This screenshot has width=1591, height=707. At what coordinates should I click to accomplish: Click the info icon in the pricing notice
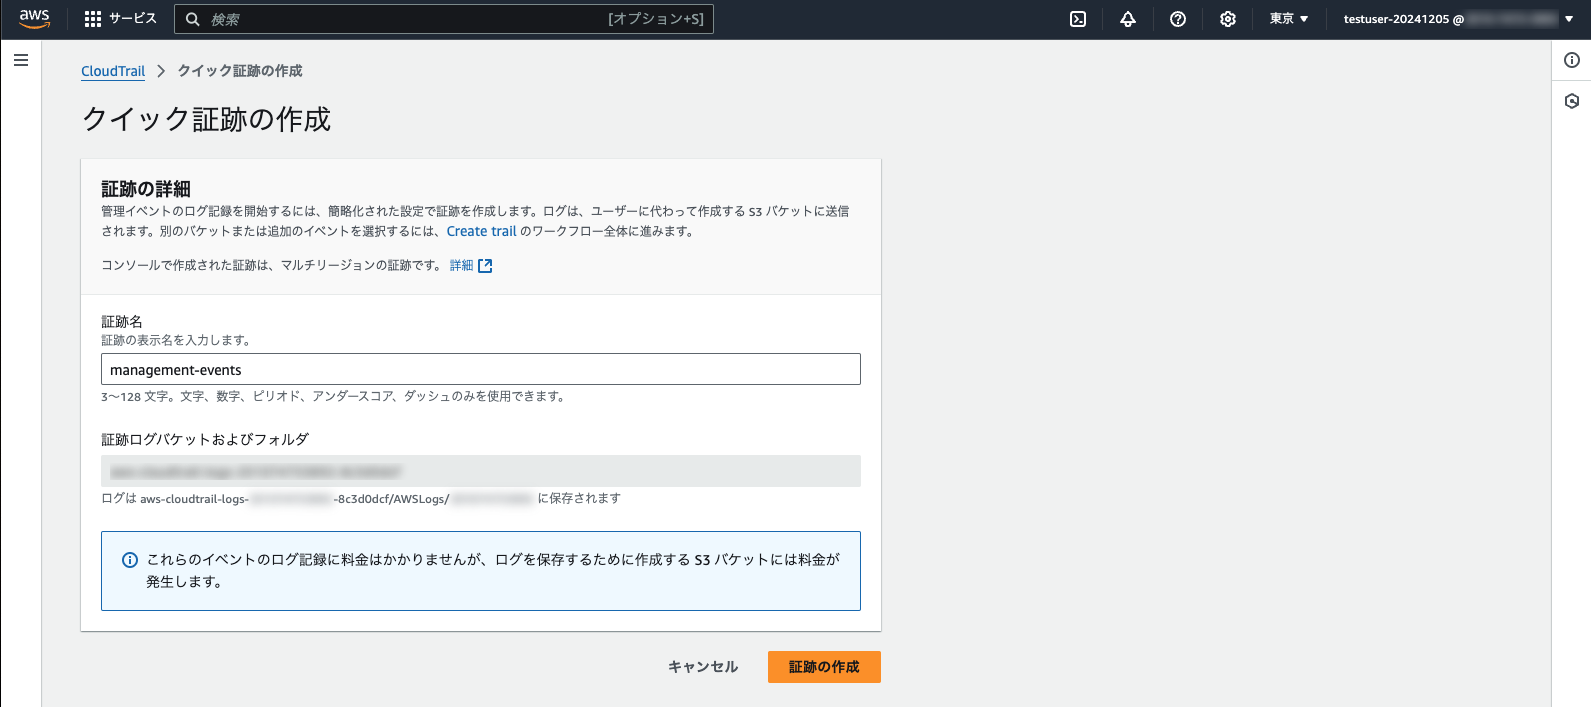click(x=130, y=560)
